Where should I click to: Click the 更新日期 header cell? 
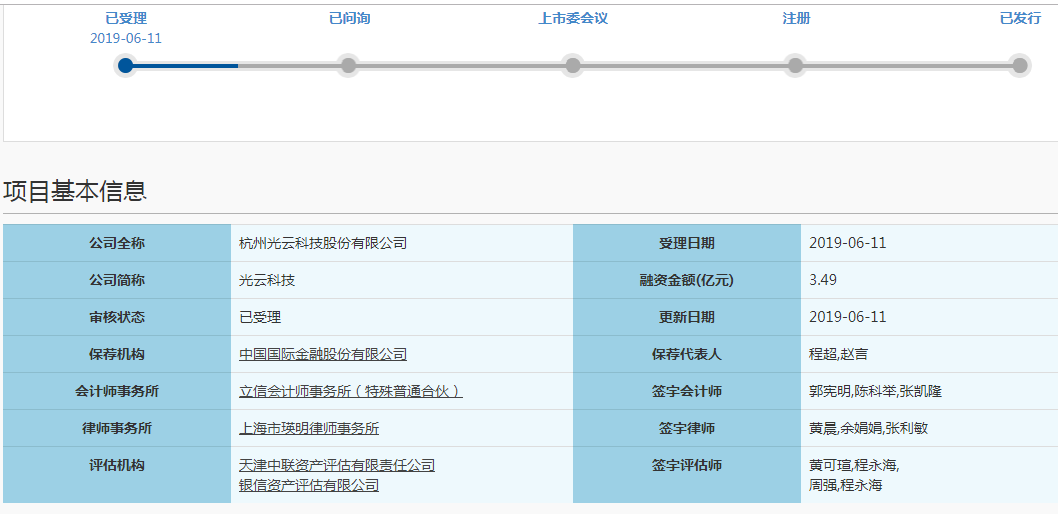point(687,317)
